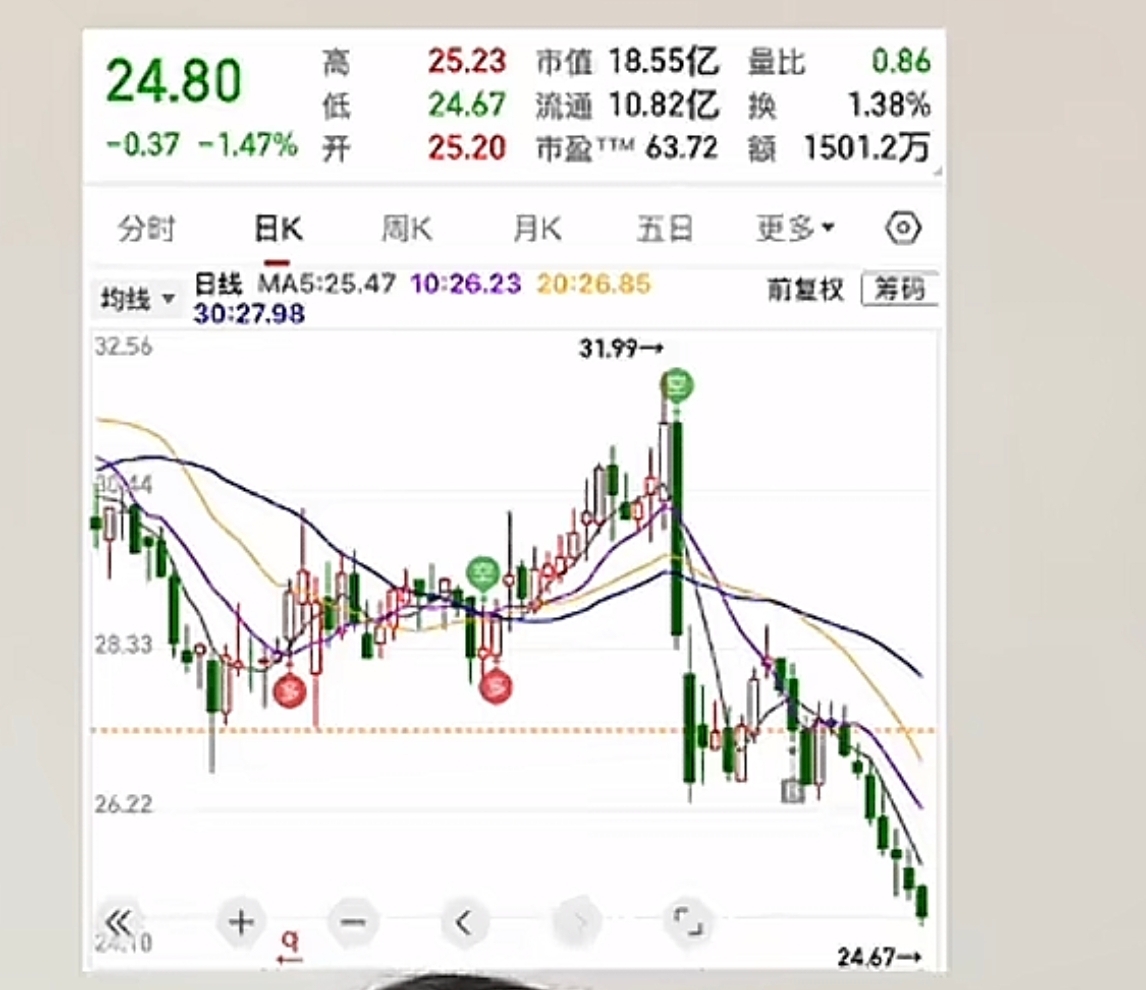Viewport: 1146px width, 990px height.
Task: Click the 量比 0.86 value
Action: [901, 61]
